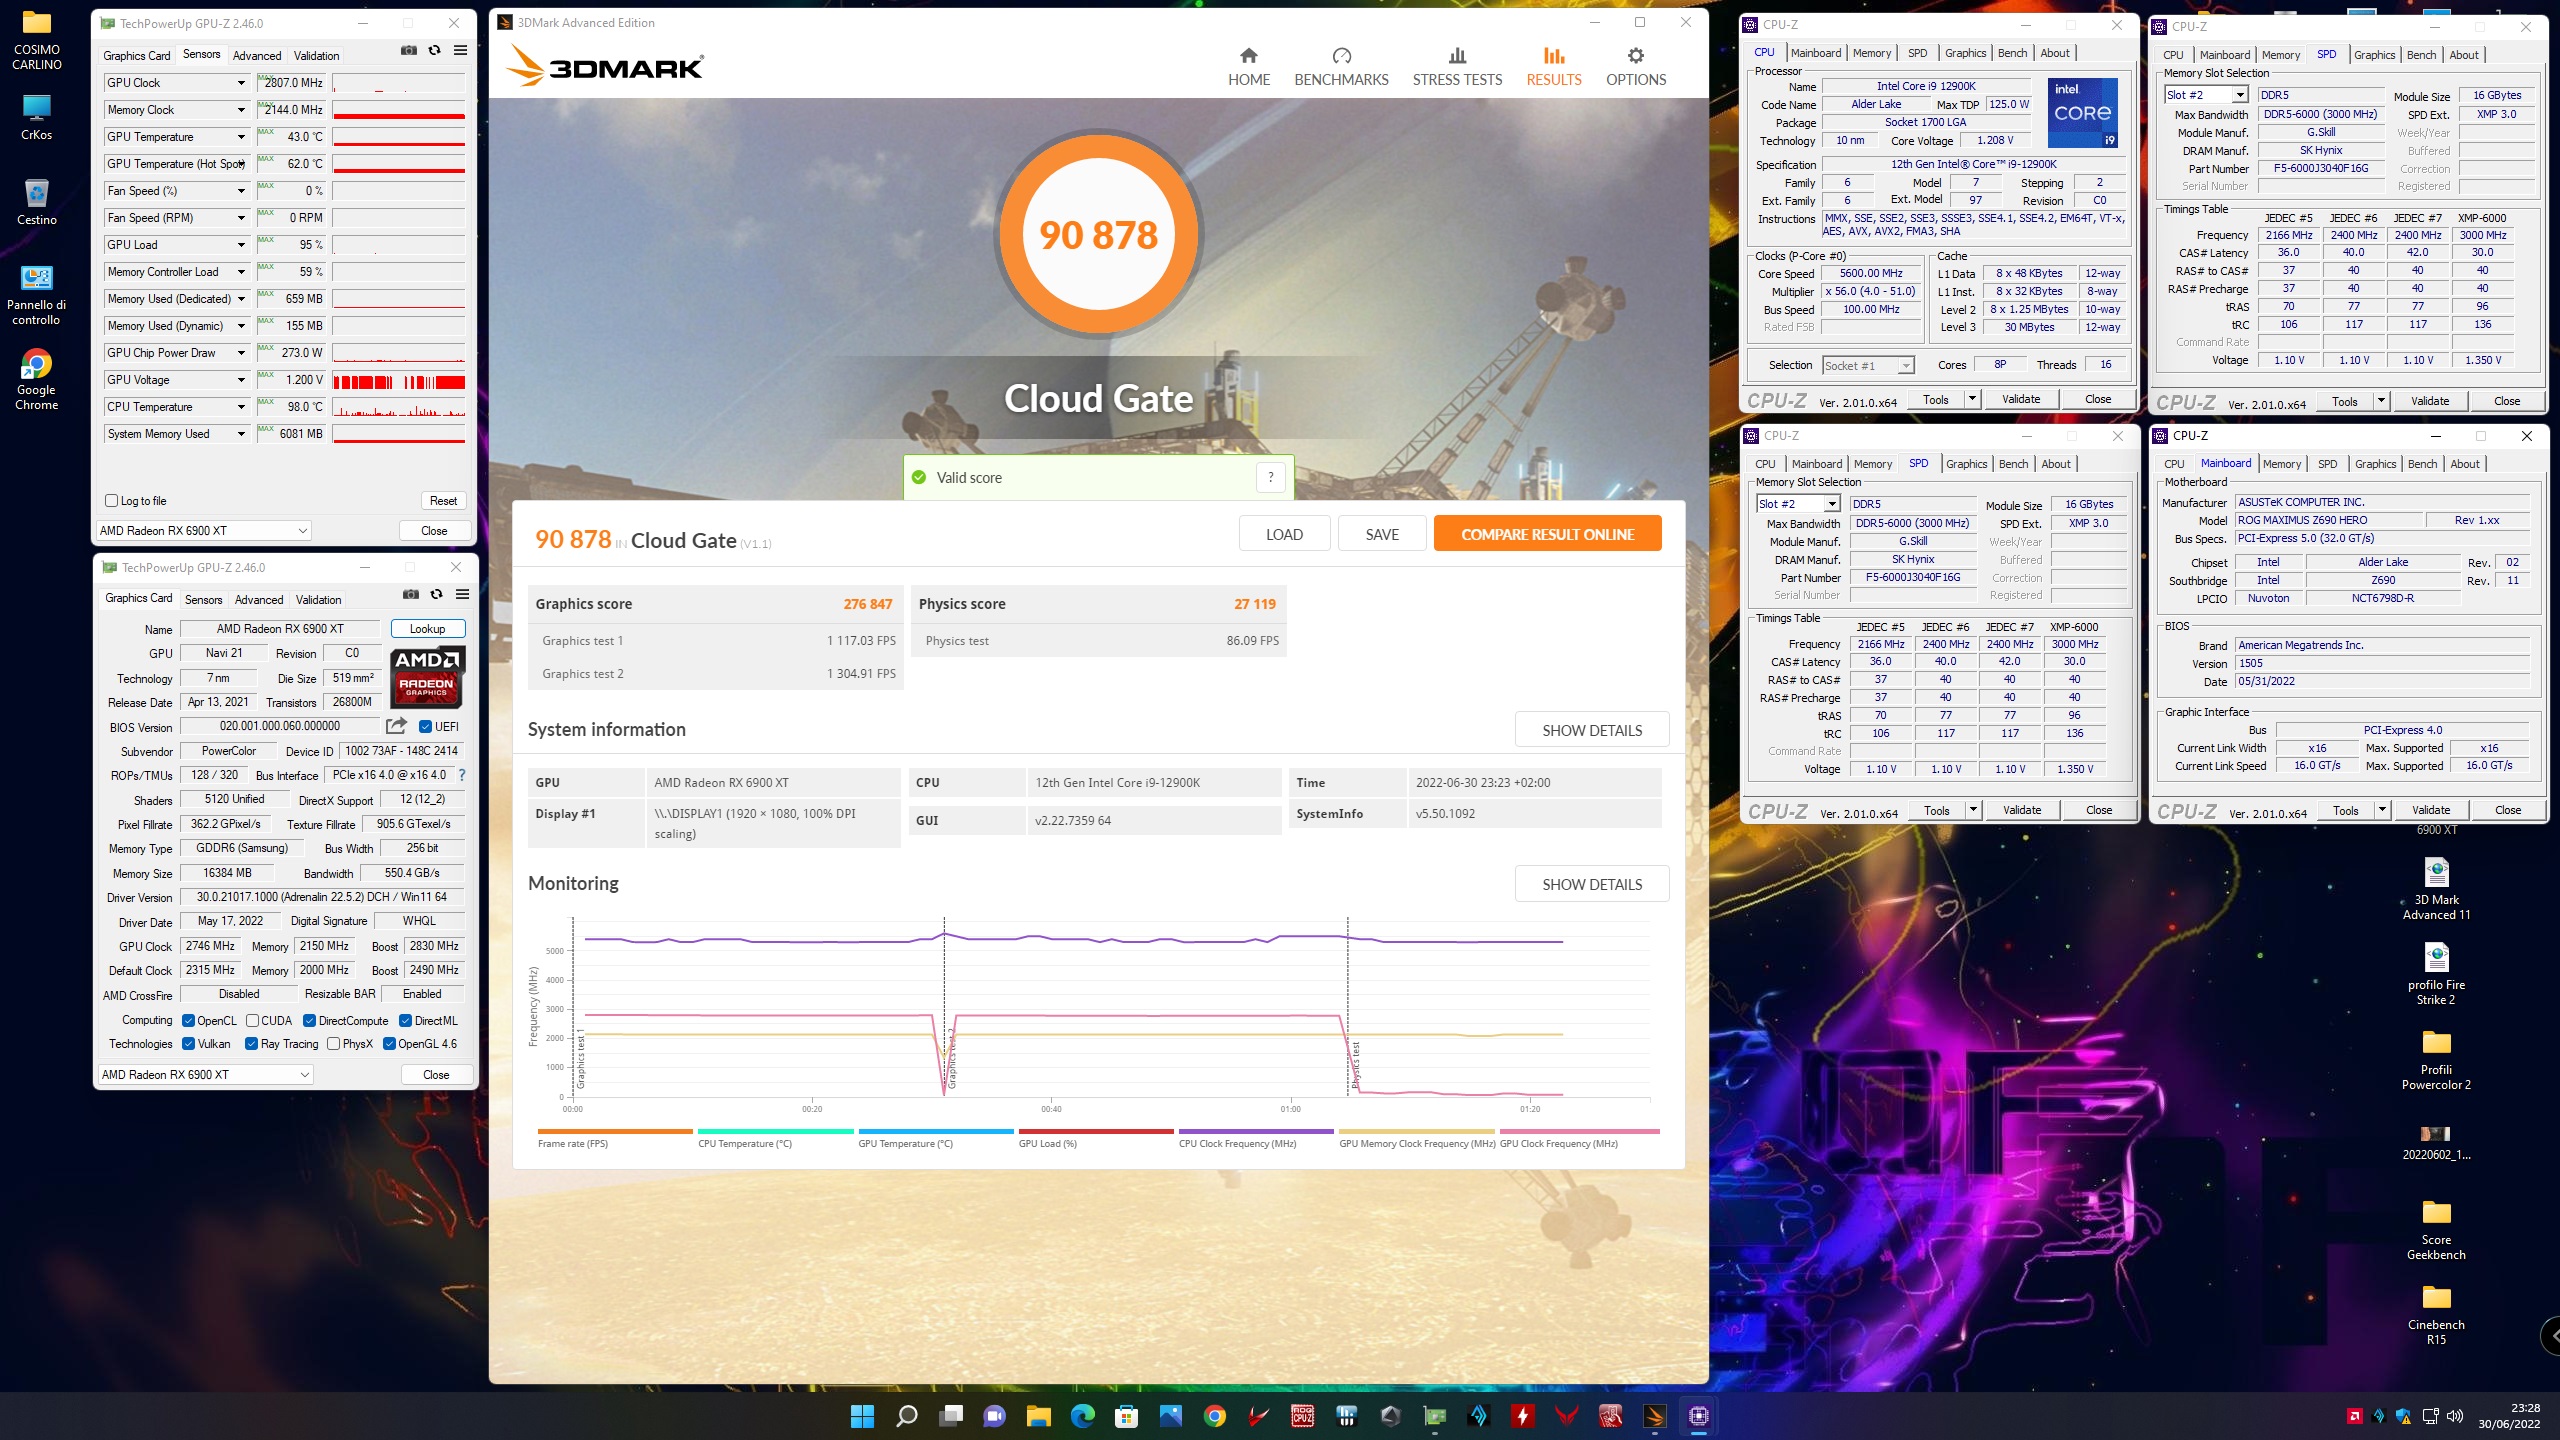Toggle the PhysX checkbox in GPU-Z
Image resolution: width=2560 pixels, height=1440 pixels.
[x=333, y=1044]
